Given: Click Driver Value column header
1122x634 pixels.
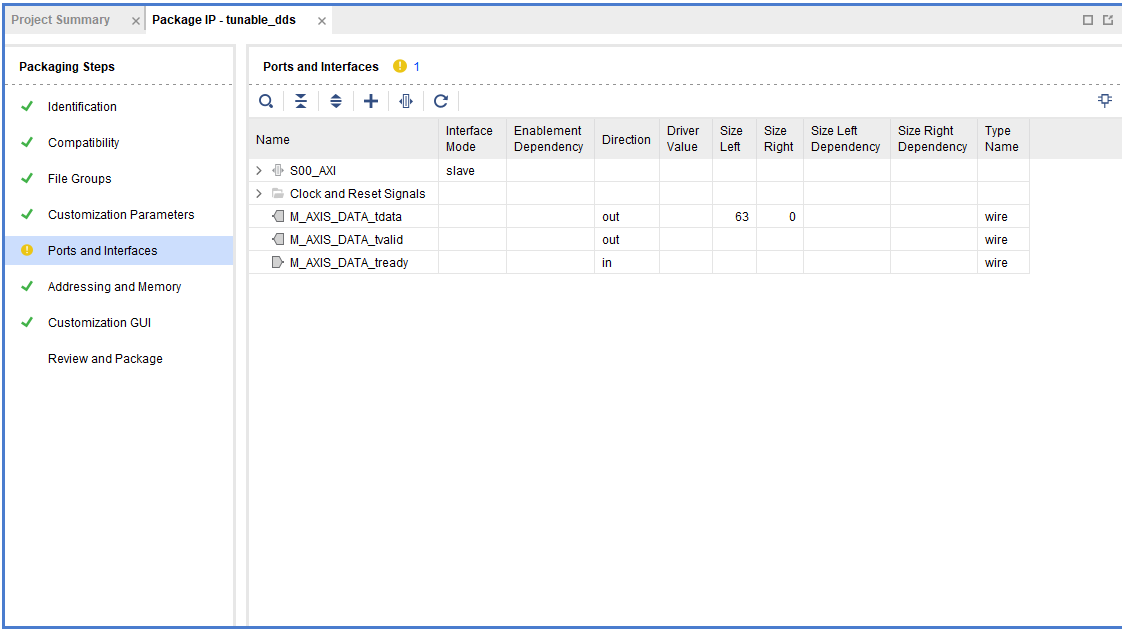Looking at the screenshot, I should [686, 139].
